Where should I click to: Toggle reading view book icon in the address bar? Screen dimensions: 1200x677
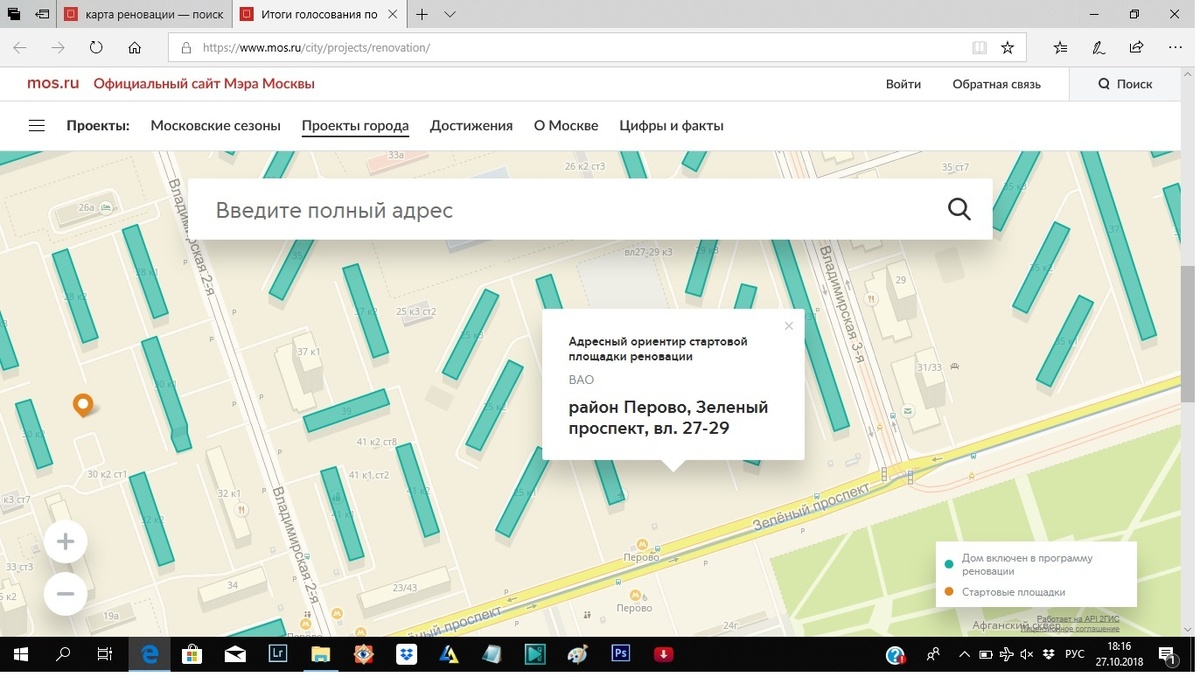[979, 47]
